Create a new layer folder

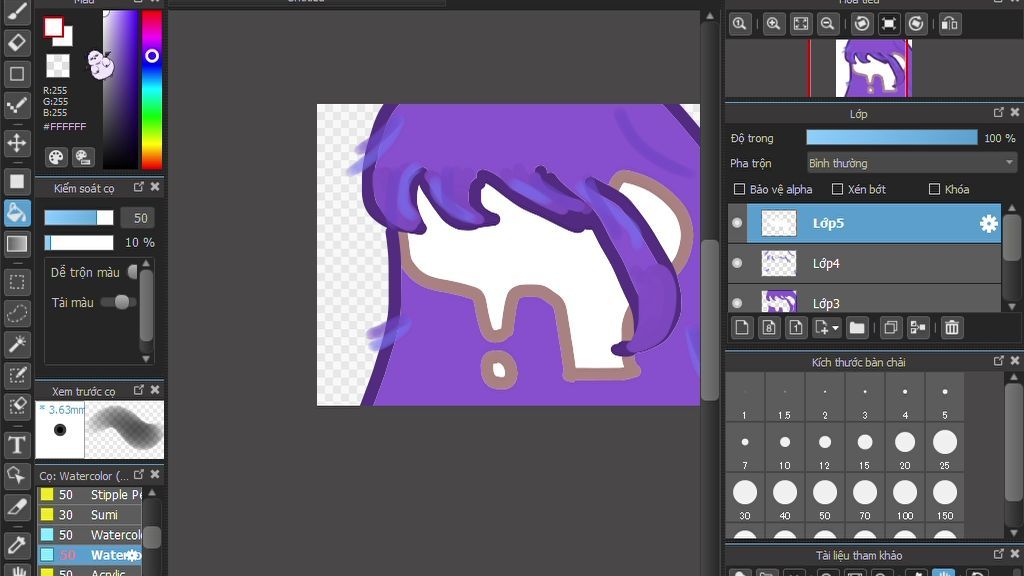857,327
